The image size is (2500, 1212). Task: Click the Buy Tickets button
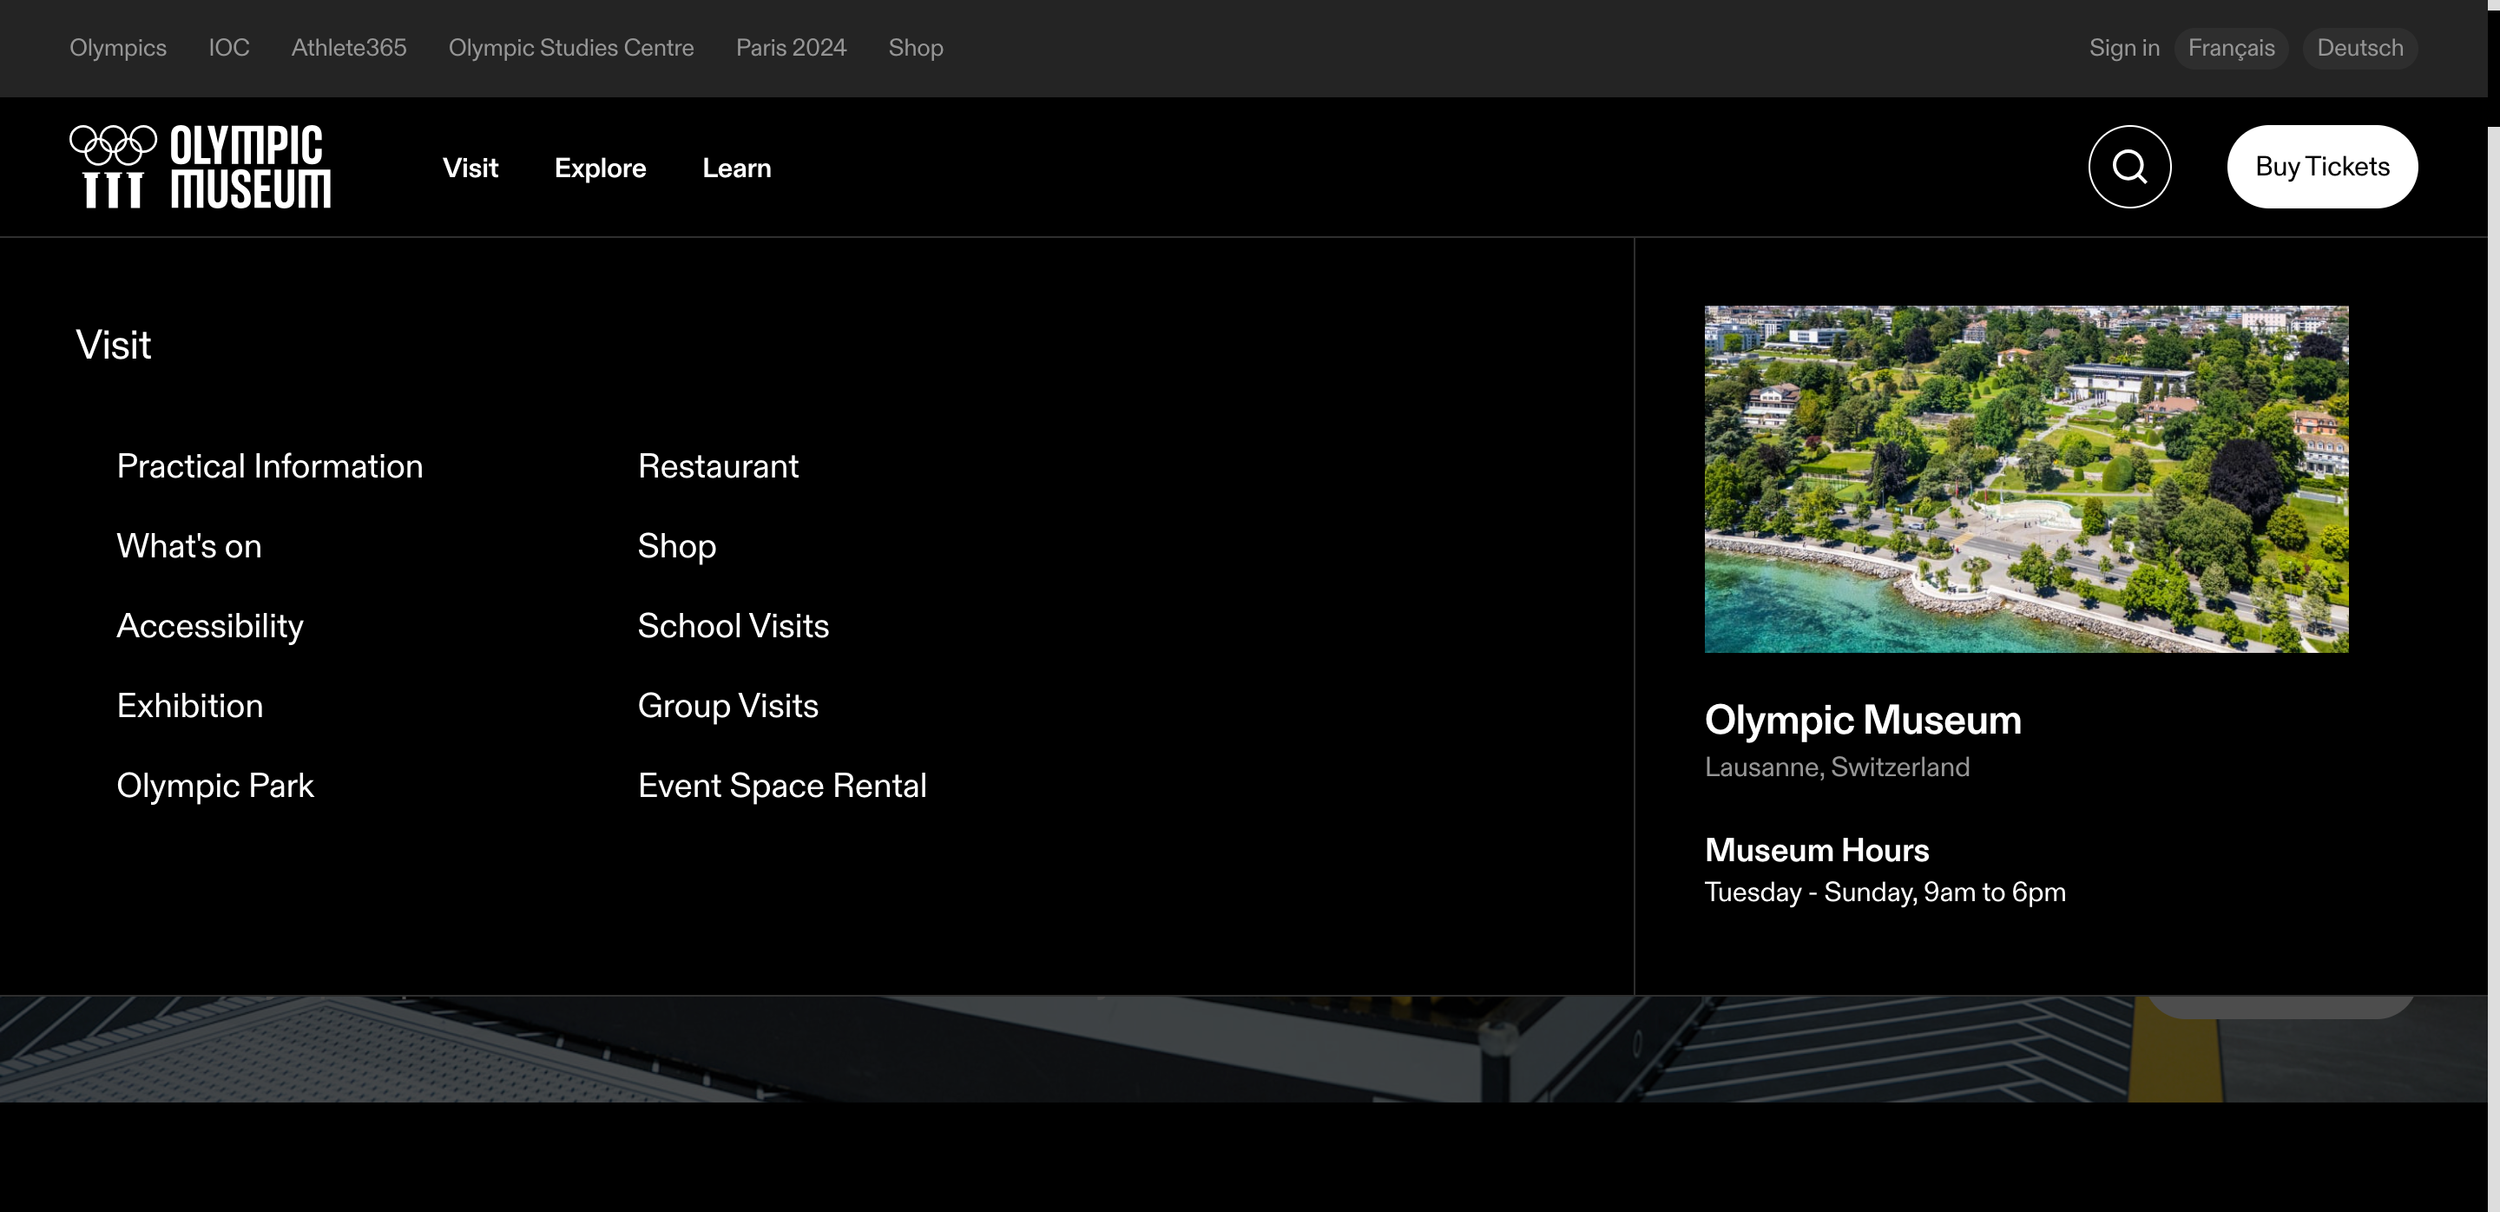click(x=2321, y=167)
